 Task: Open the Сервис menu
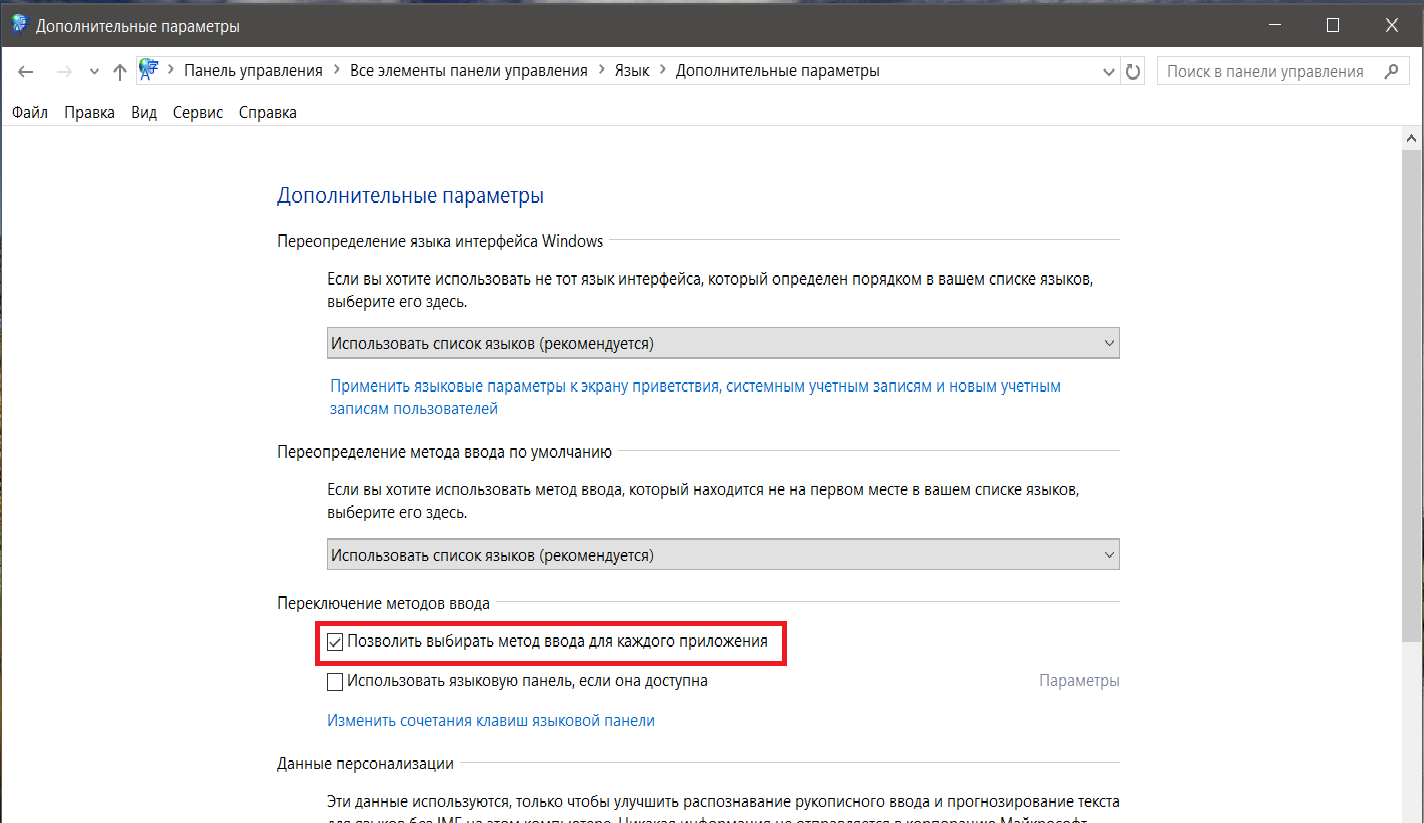click(198, 113)
